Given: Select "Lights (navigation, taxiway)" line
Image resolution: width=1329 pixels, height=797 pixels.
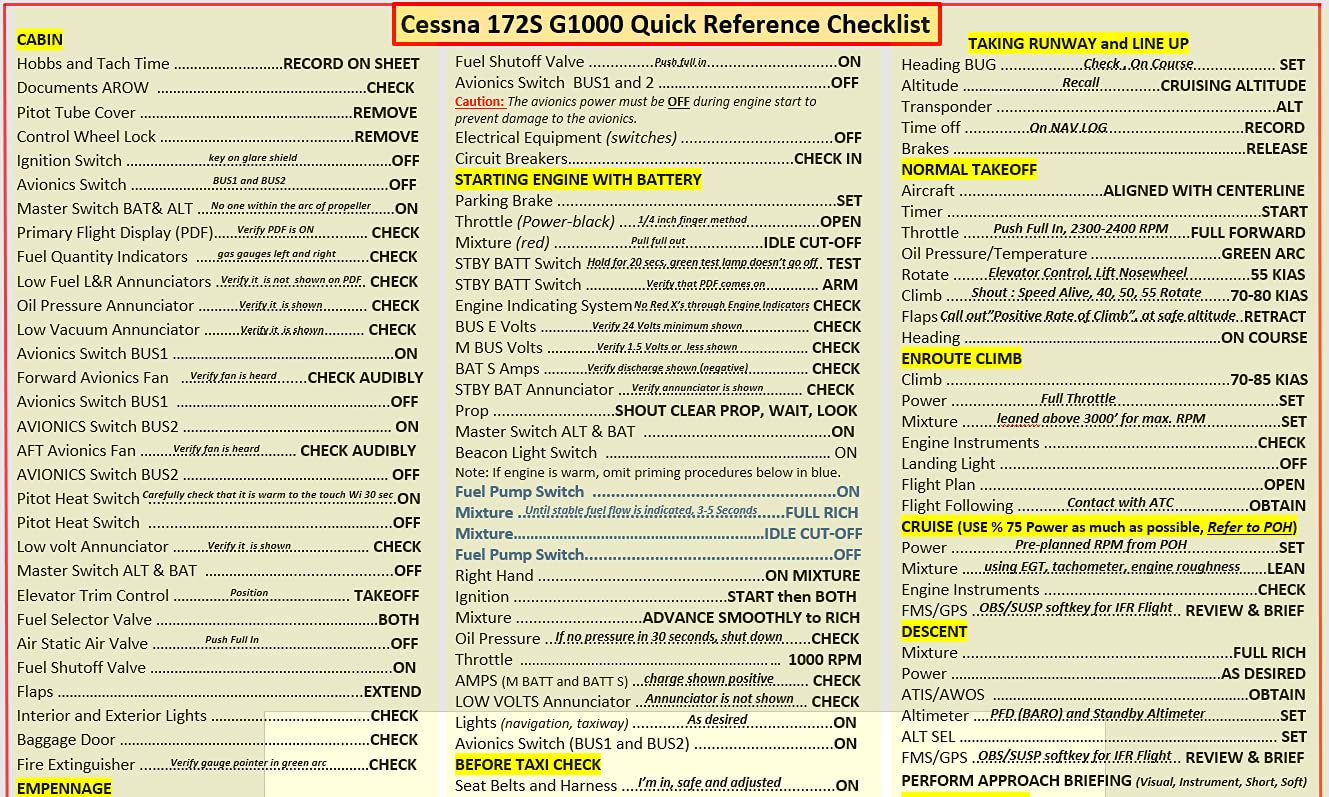Looking at the screenshot, I should point(656,723).
